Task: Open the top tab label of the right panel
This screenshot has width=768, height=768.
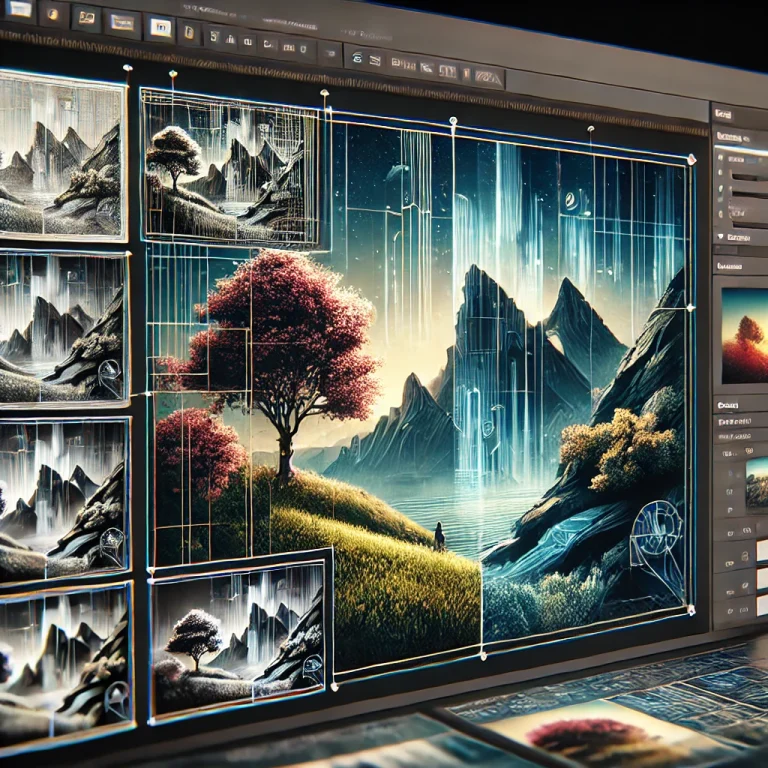Action: [x=723, y=114]
